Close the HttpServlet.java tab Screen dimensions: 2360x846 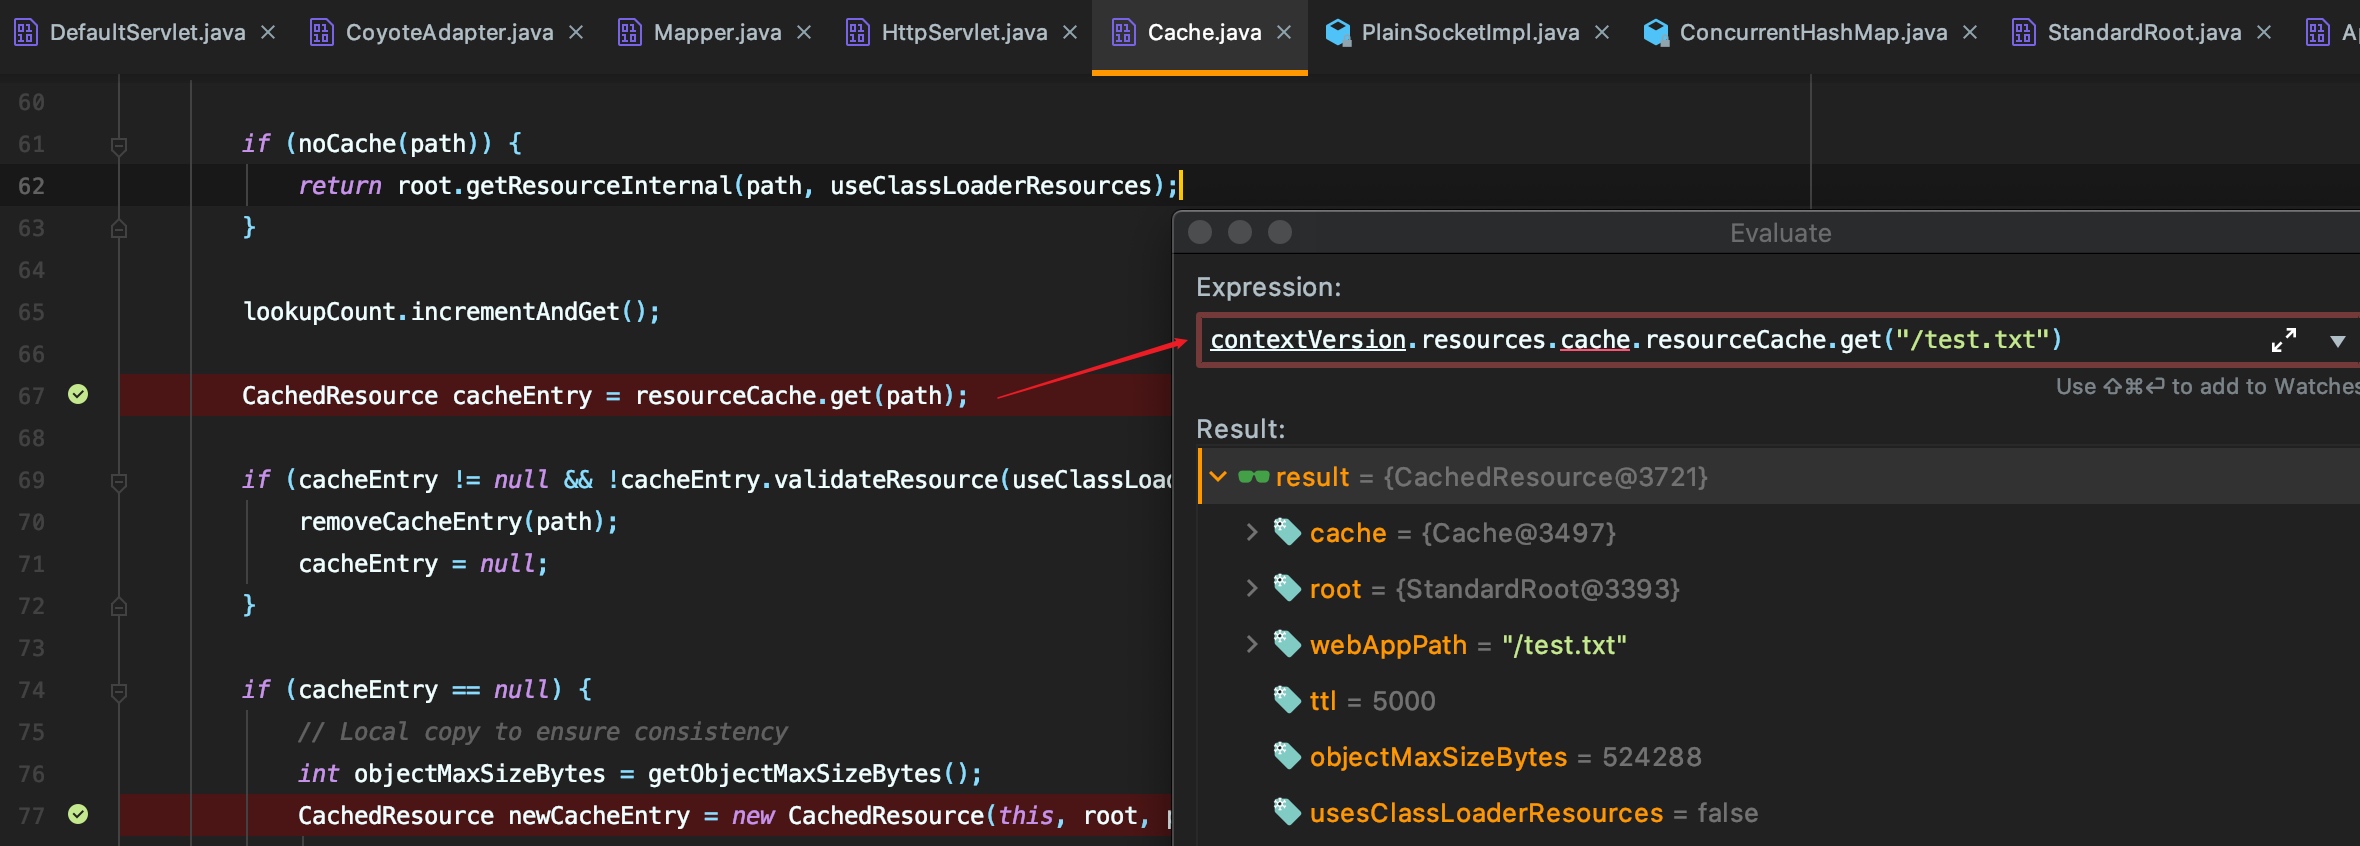[x=1070, y=33]
